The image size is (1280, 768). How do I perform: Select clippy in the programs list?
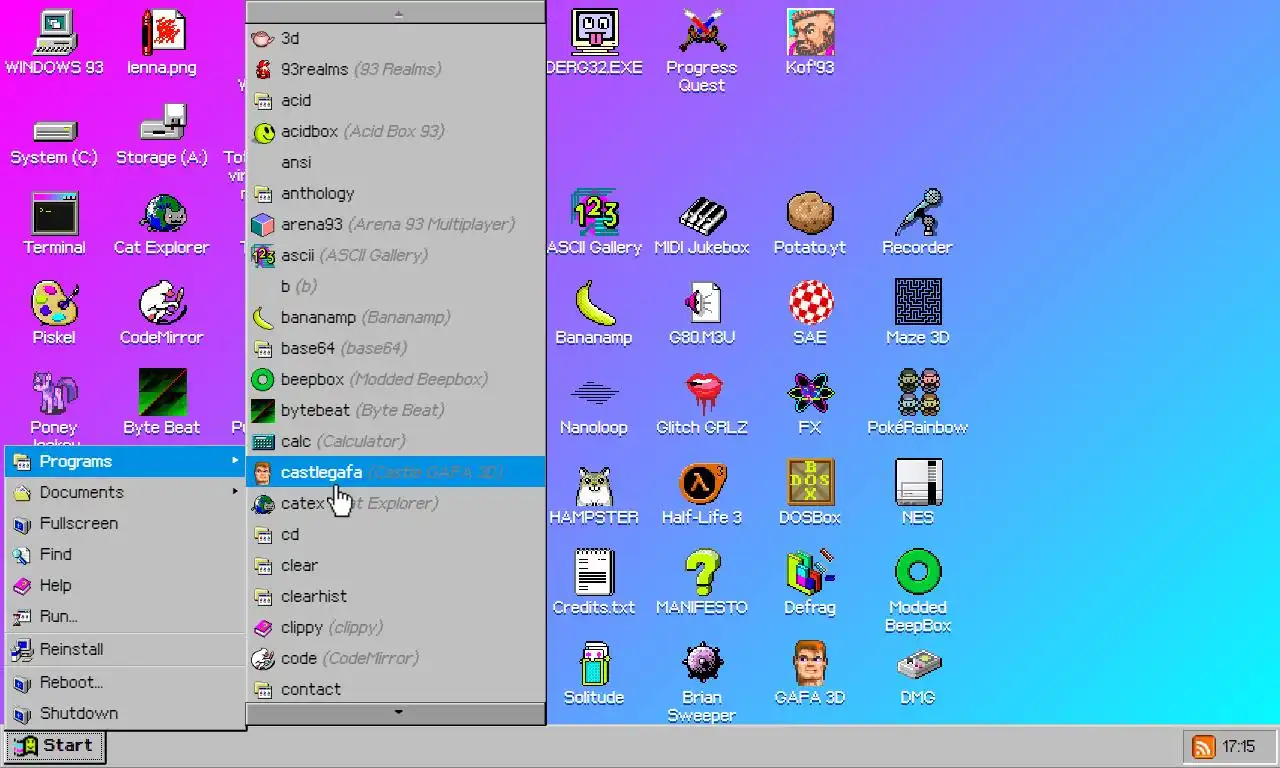click(395, 627)
